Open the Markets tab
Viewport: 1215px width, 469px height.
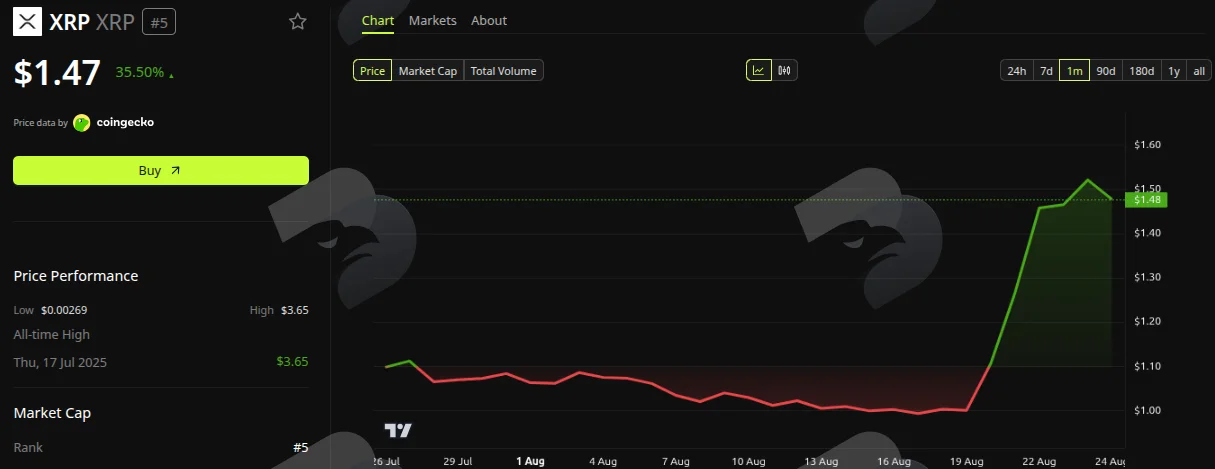click(x=433, y=21)
